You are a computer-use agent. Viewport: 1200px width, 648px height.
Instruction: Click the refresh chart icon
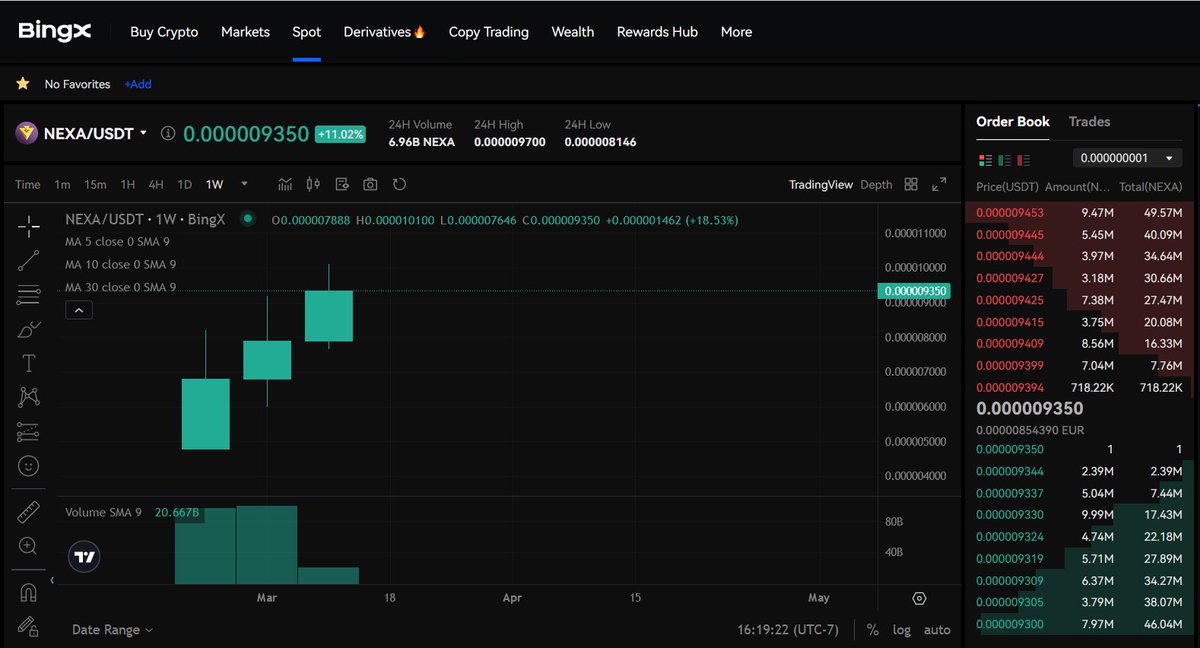click(x=400, y=184)
